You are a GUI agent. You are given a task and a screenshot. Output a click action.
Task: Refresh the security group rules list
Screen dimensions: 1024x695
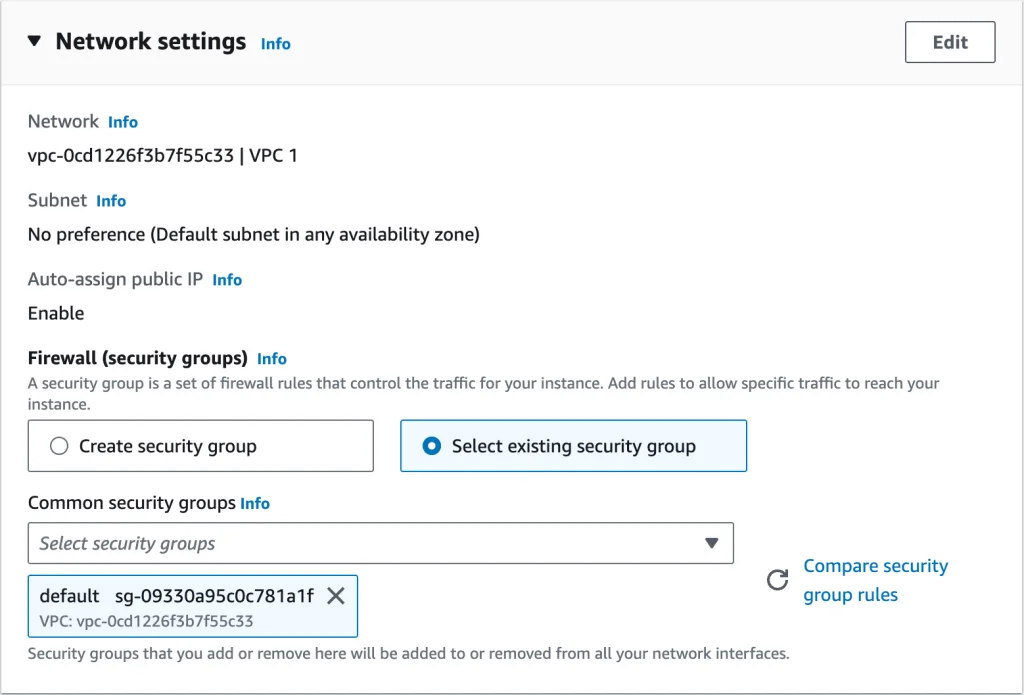point(777,580)
